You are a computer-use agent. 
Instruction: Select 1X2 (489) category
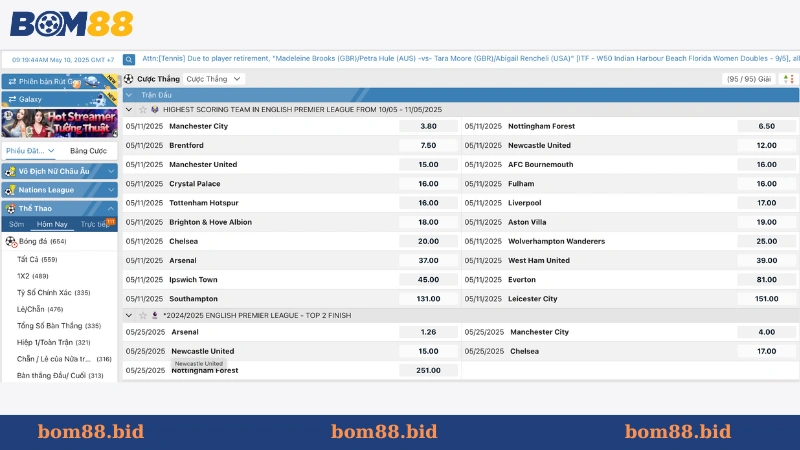click(33, 276)
